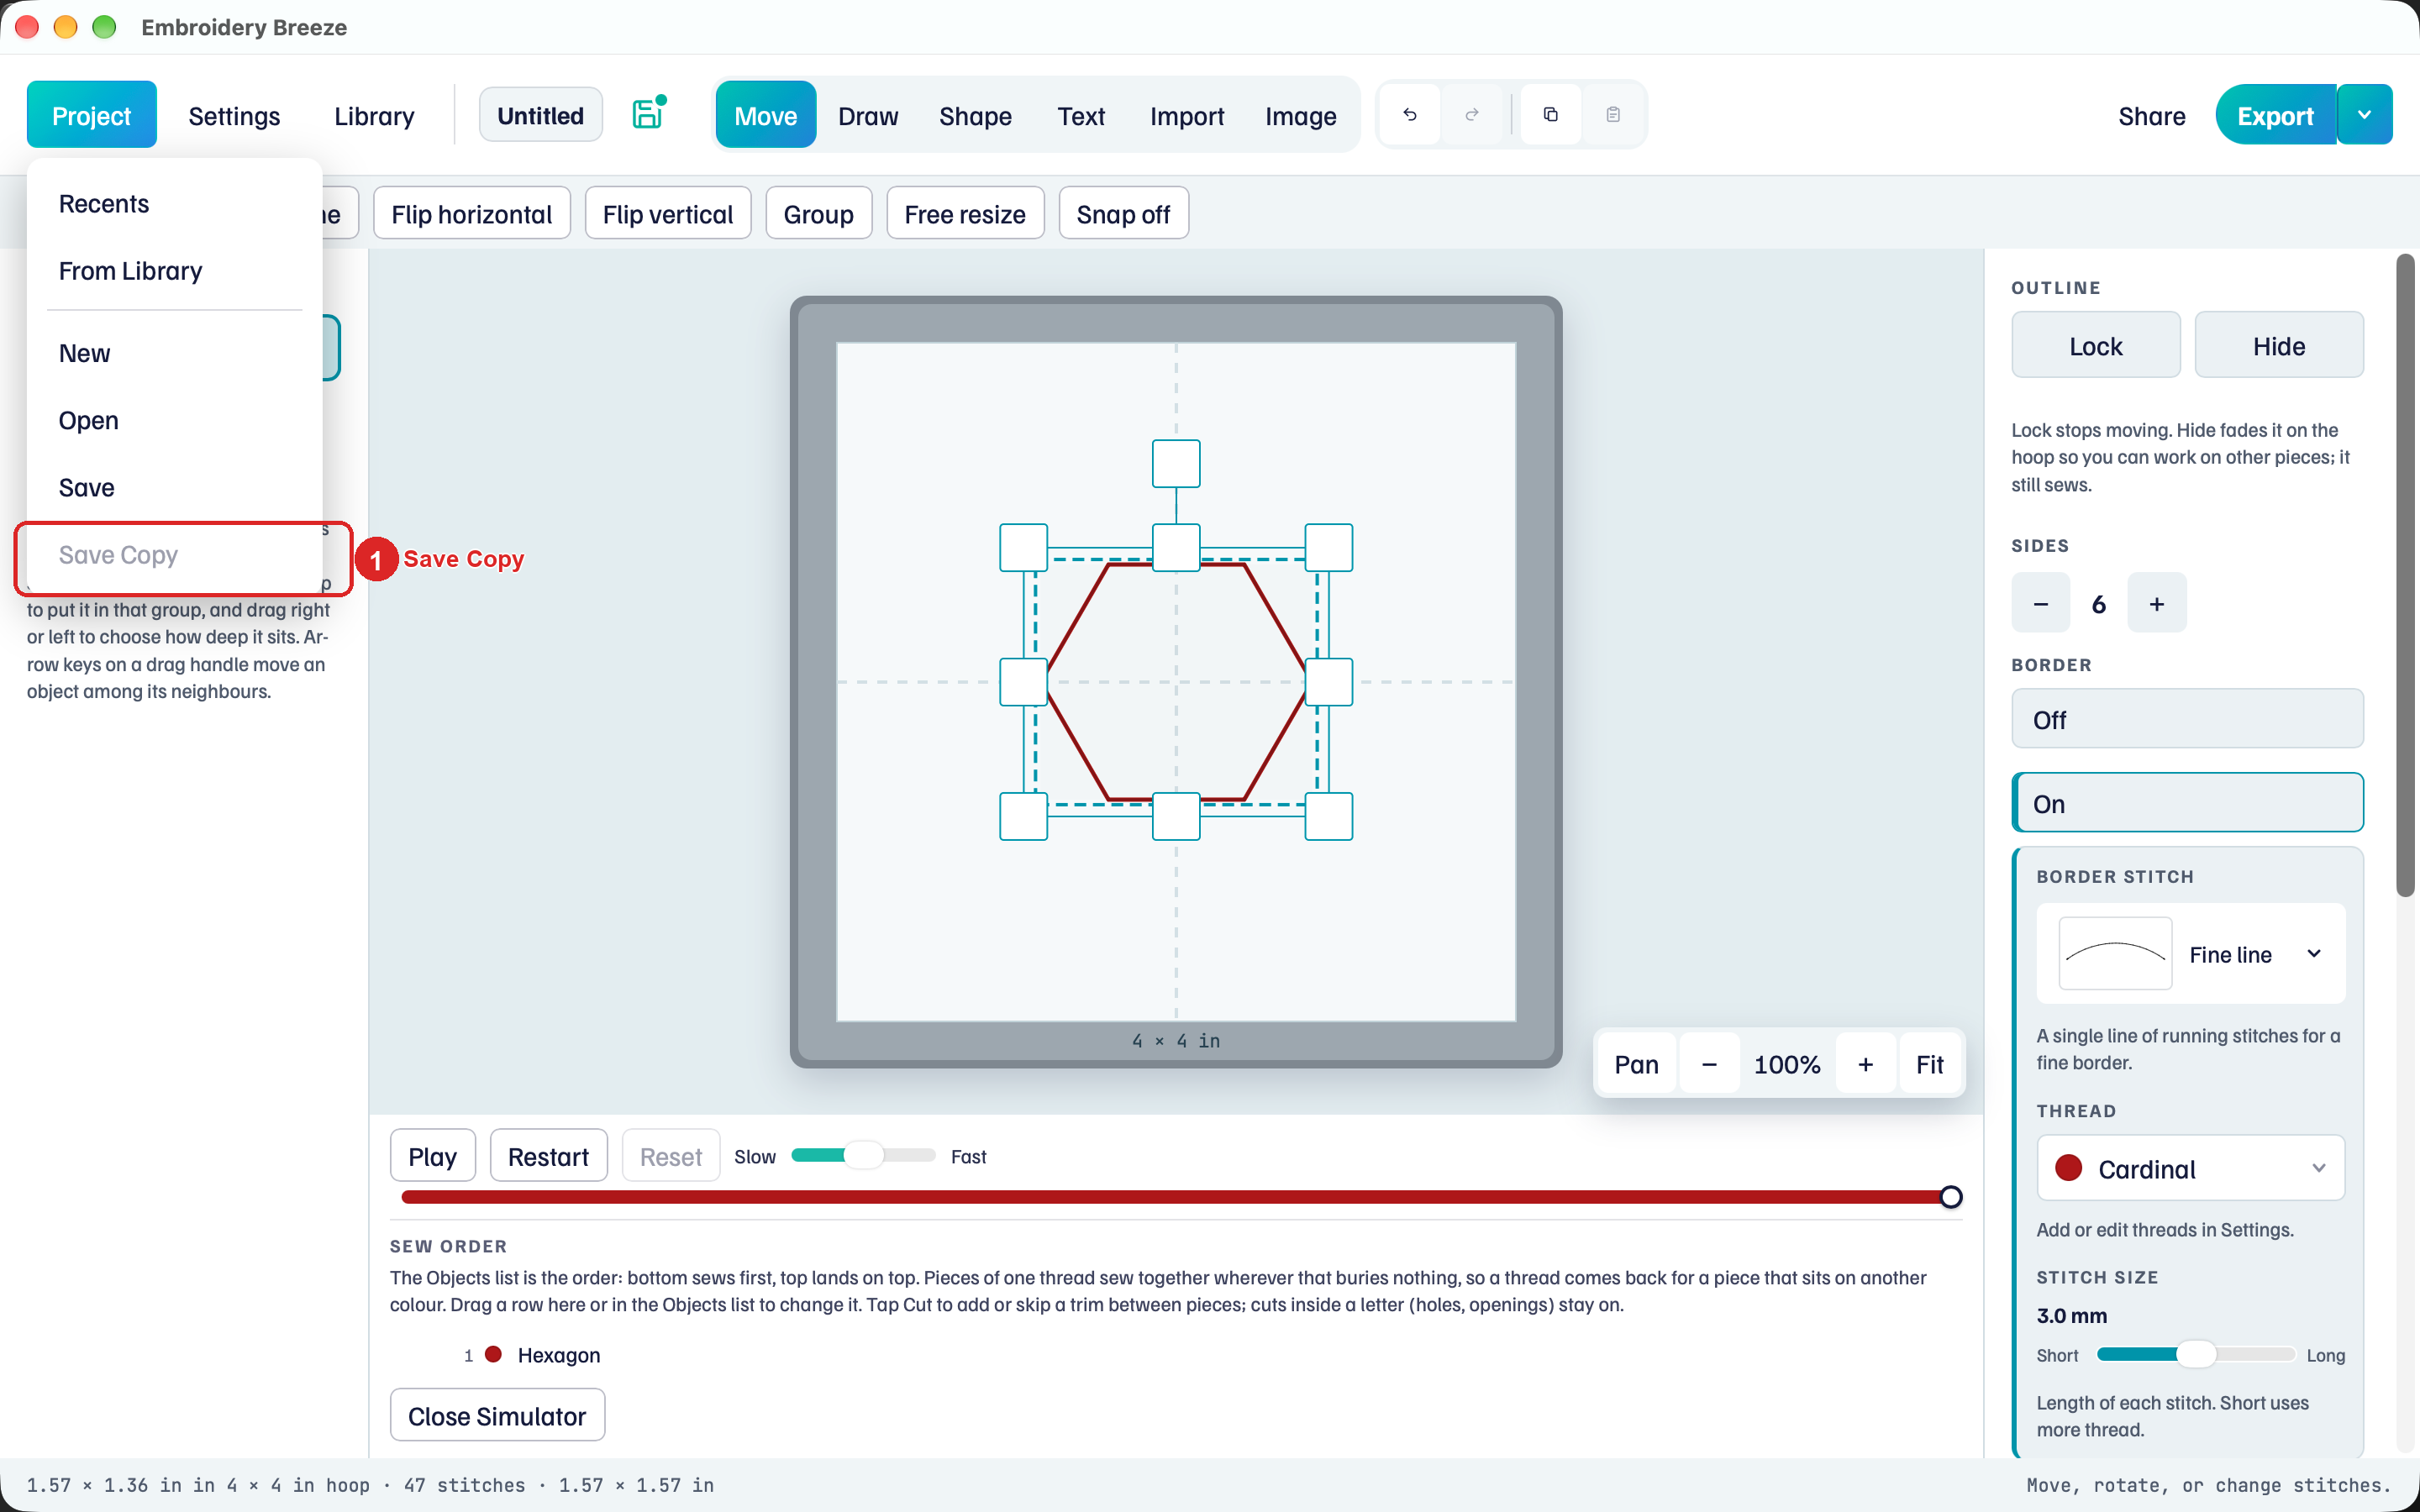Click the copy (duplicate) icon
This screenshot has height=1512, width=2420.
pyautogui.click(x=1551, y=115)
